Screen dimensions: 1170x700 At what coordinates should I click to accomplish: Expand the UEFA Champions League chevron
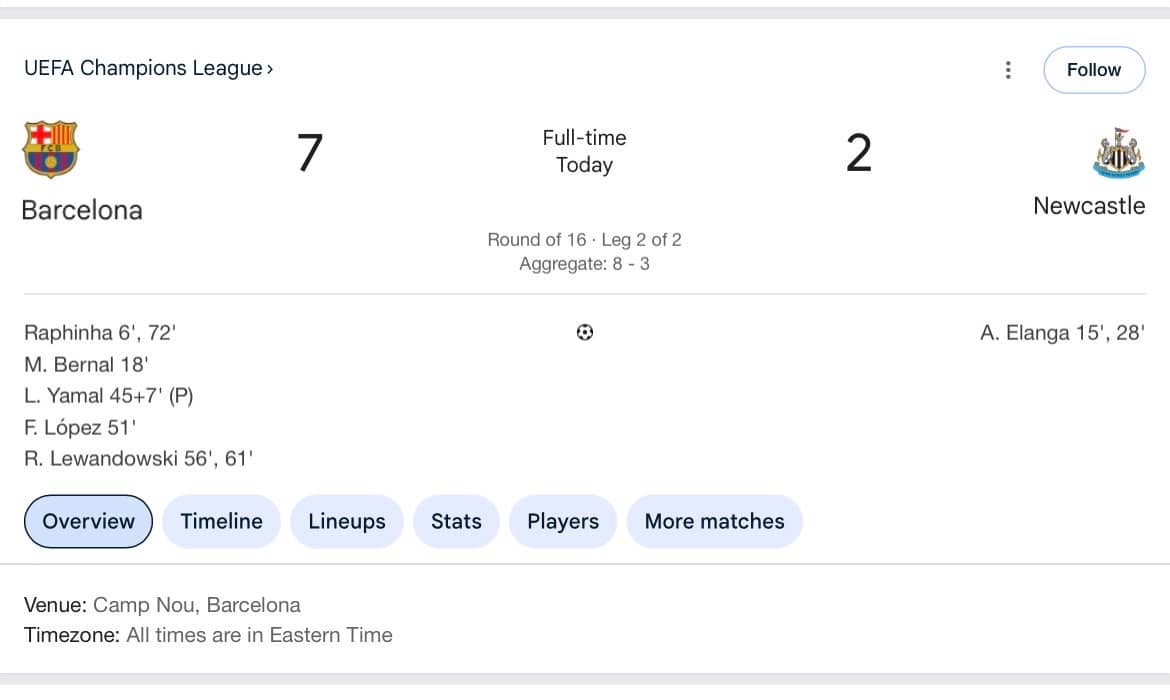(270, 69)
